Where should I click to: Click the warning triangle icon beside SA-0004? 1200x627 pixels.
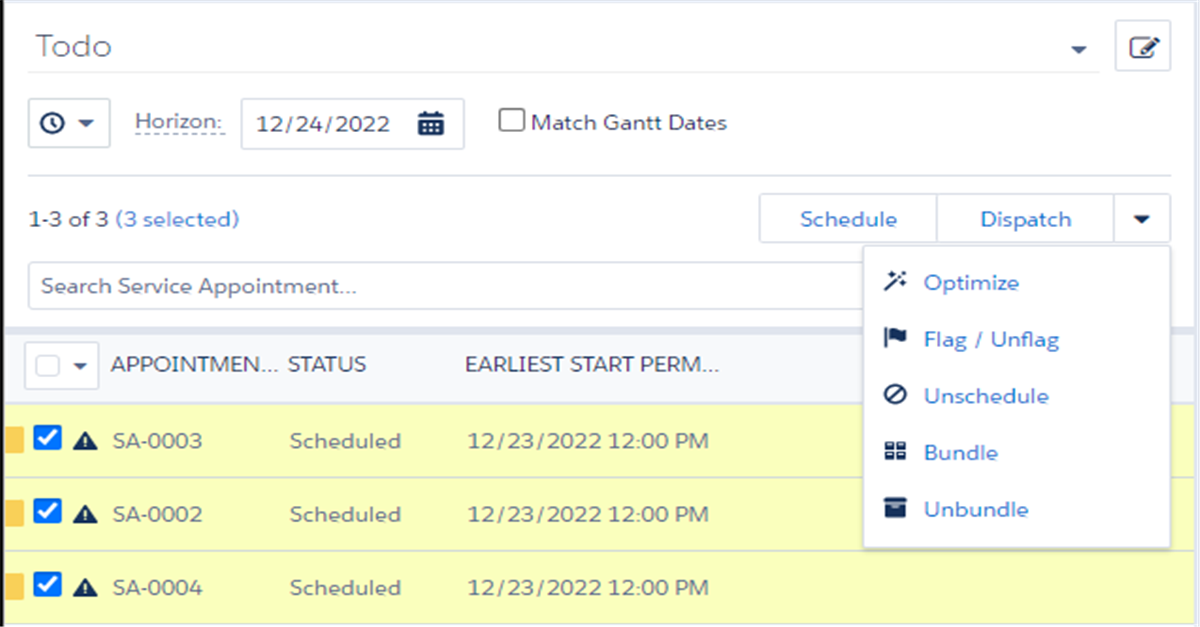(86, 588)
